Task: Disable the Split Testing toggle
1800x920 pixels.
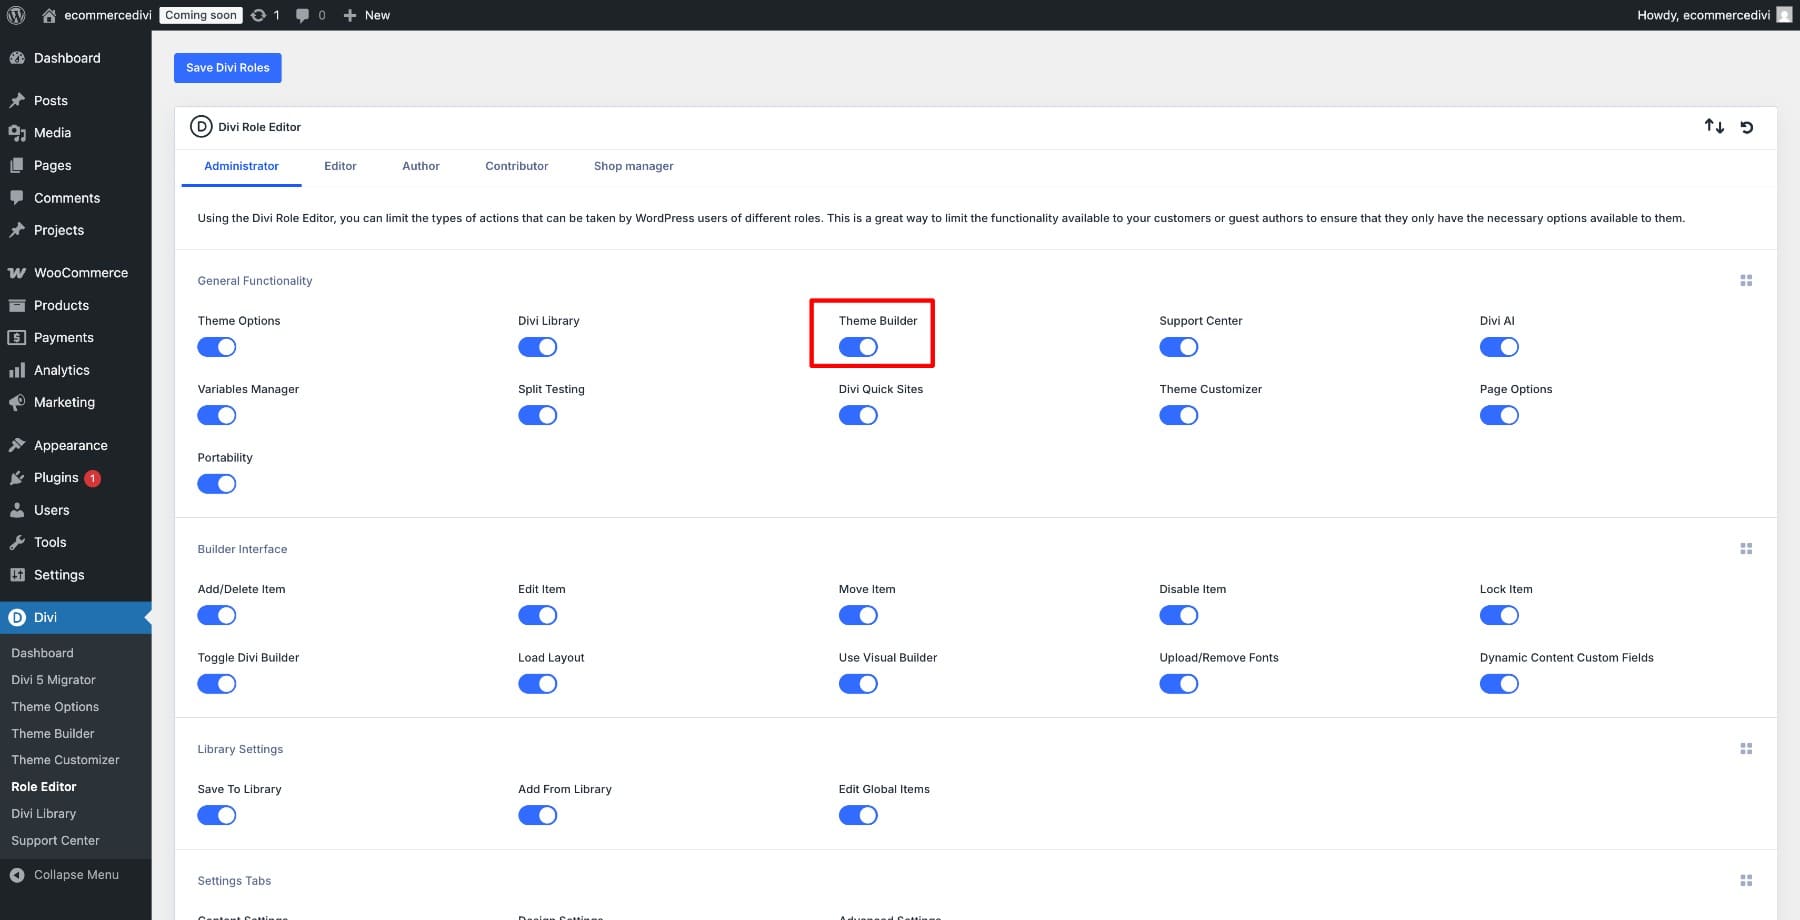Action: 538,415
